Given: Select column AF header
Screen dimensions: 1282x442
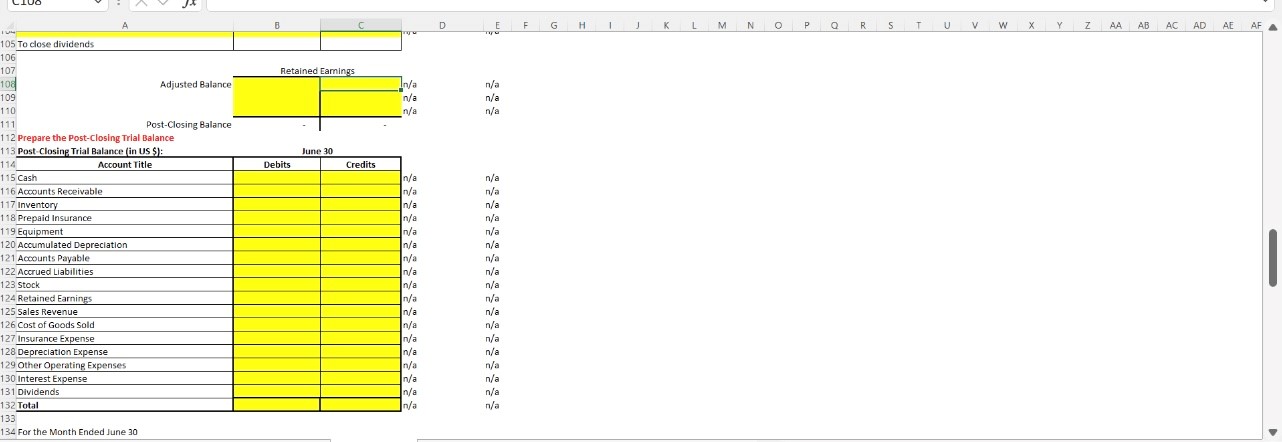Looking at the screenshot, I should click(x=1255, y=26).
